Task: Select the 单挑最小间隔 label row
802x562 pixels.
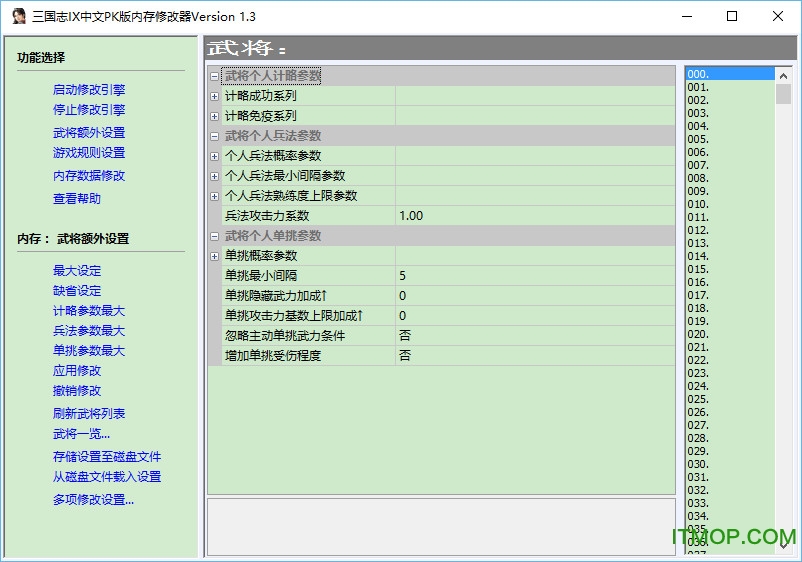Action: [x=308, y=276]
